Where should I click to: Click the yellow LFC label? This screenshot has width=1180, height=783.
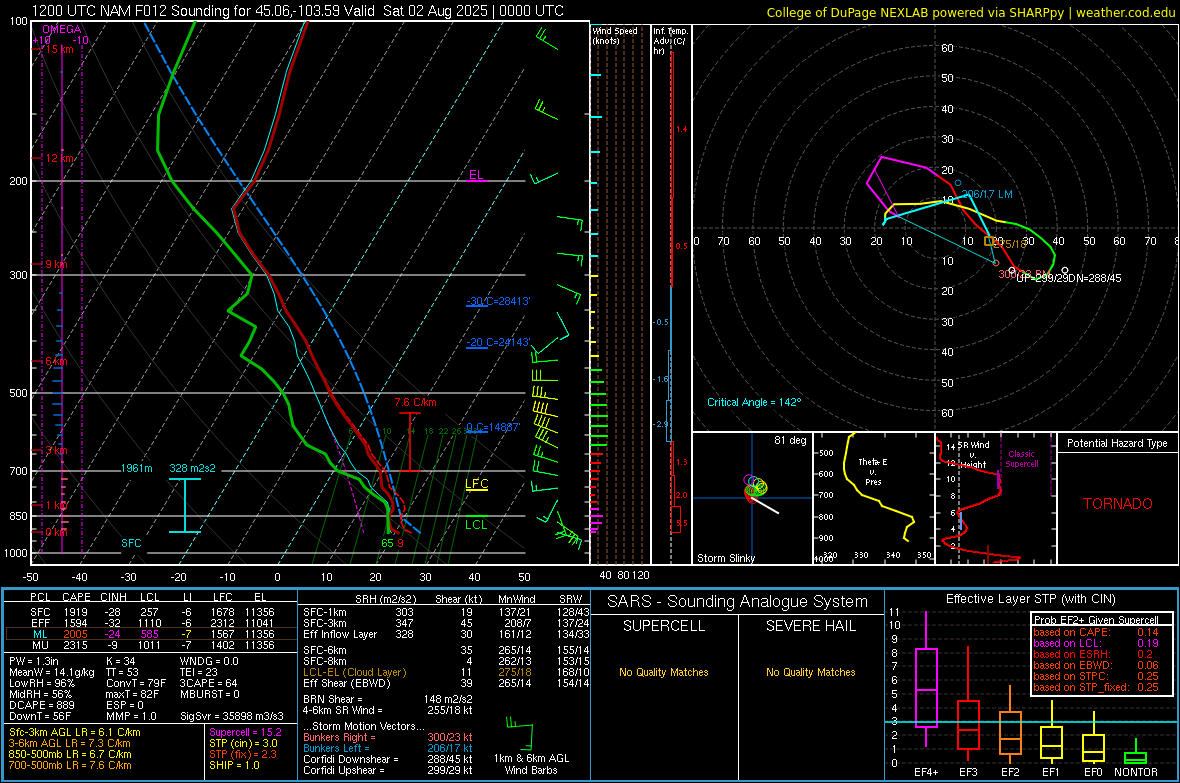click(476, 484)
